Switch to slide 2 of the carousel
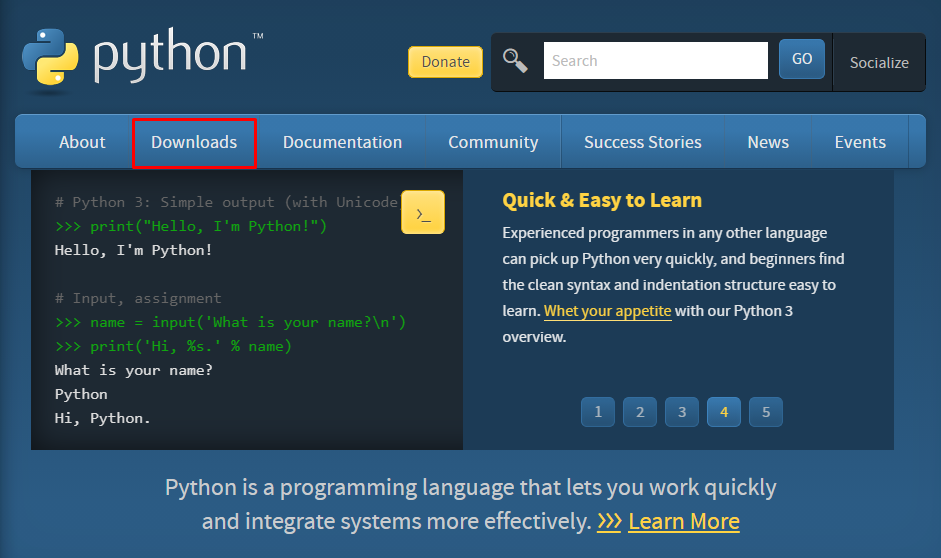The width and height of the screenshot is (941, 558). (x=640, y=412)
